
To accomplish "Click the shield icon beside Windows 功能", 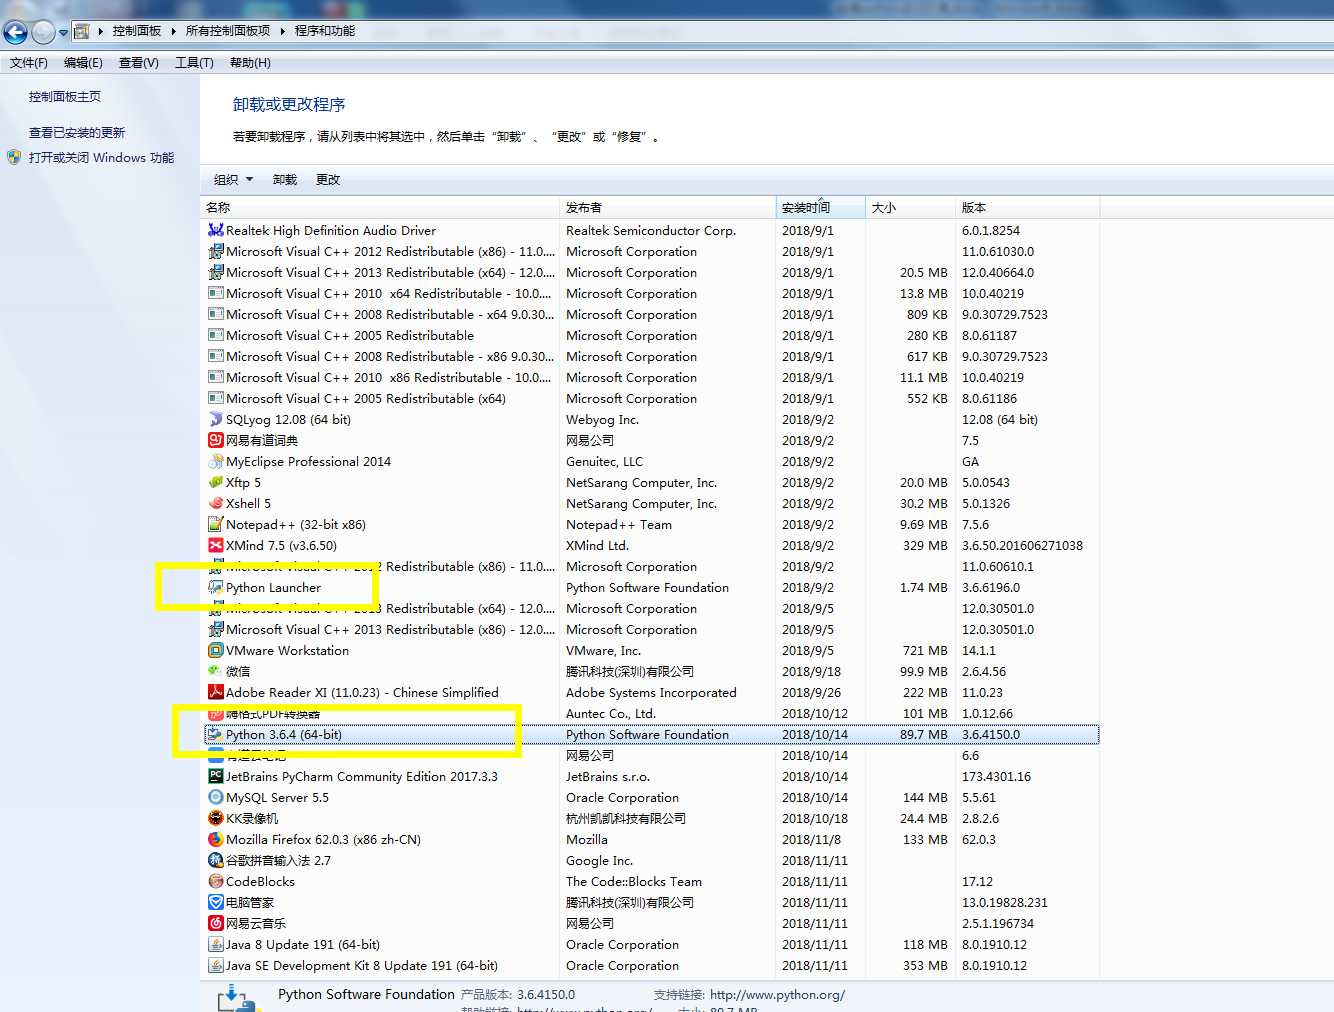I will [x=14, y=157].
